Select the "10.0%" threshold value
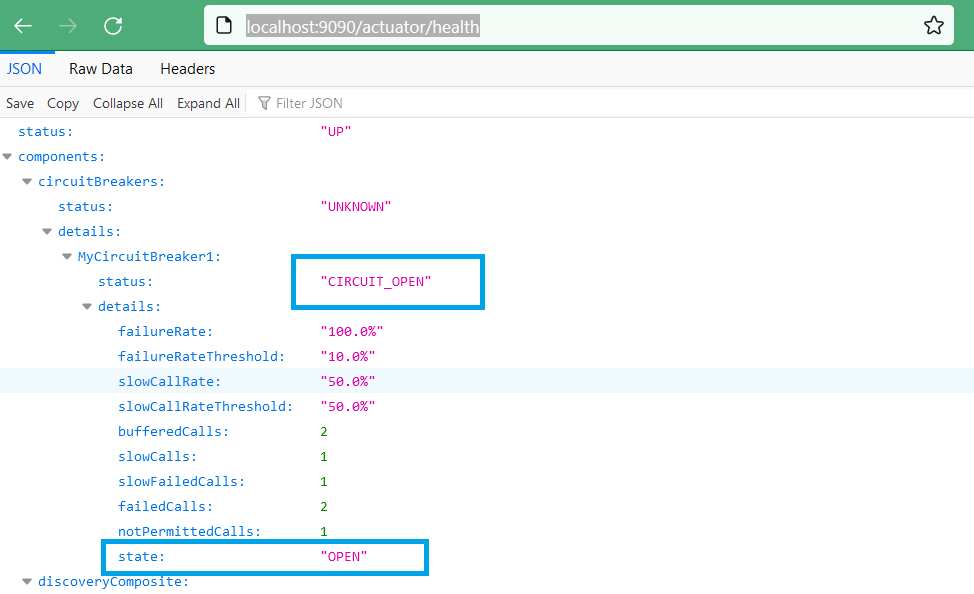974x594 pixels. coord(348,357)
